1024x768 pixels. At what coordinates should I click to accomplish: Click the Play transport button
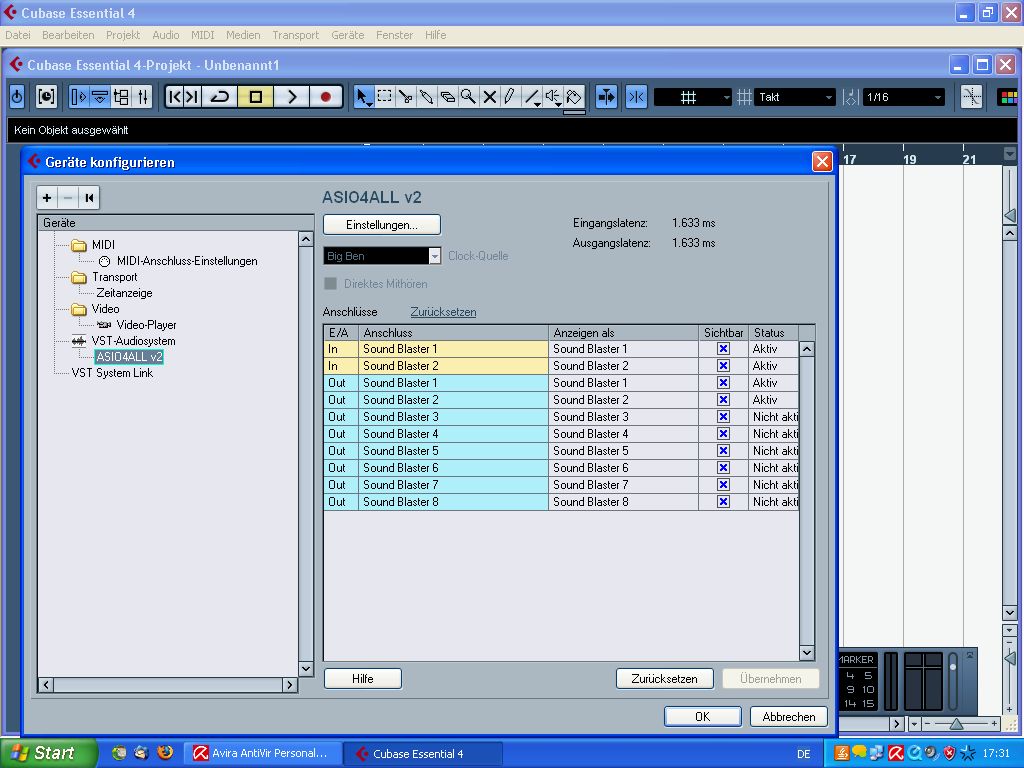[291, 97]
